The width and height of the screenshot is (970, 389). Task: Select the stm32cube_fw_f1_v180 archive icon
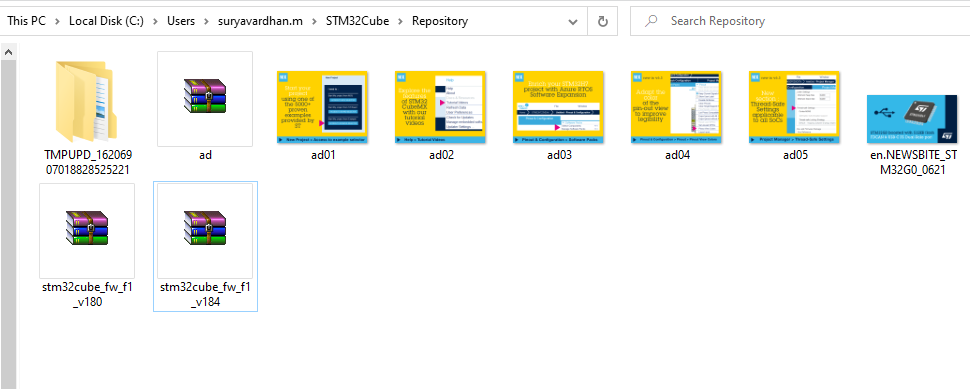[x=87, y=228]
